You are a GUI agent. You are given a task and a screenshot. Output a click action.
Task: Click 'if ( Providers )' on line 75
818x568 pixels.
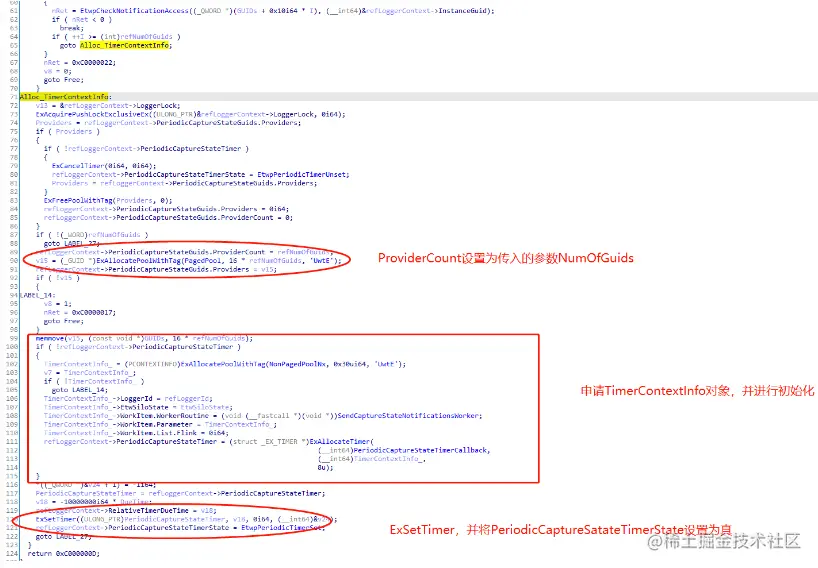click(68, 131)
